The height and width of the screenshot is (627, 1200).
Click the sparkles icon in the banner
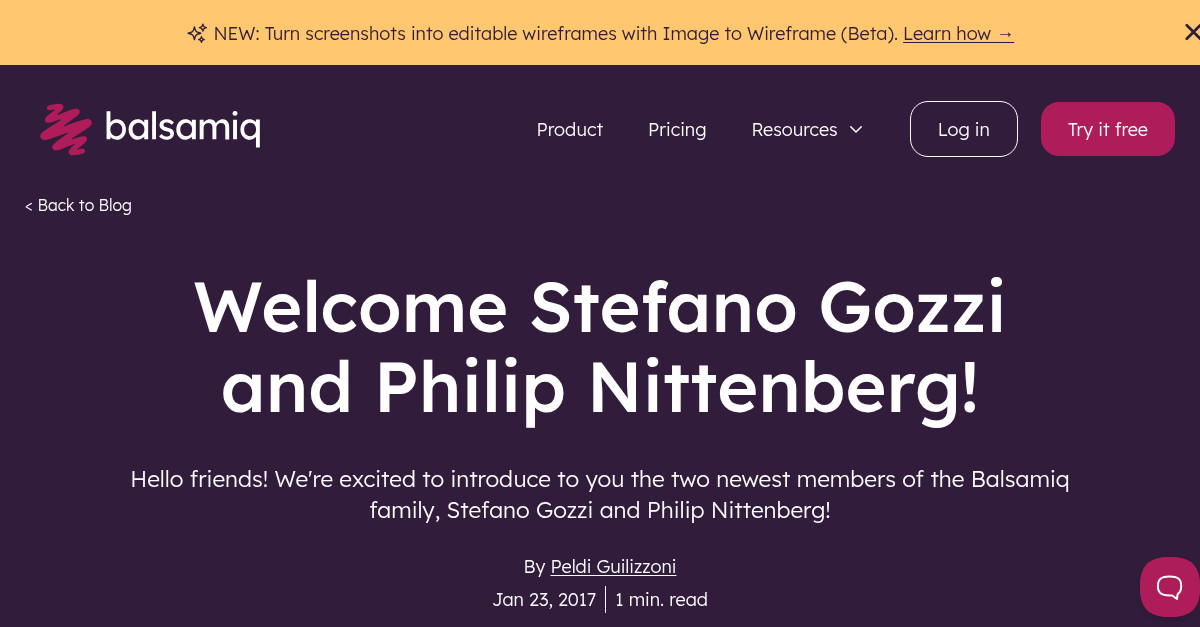pos(196,32)
